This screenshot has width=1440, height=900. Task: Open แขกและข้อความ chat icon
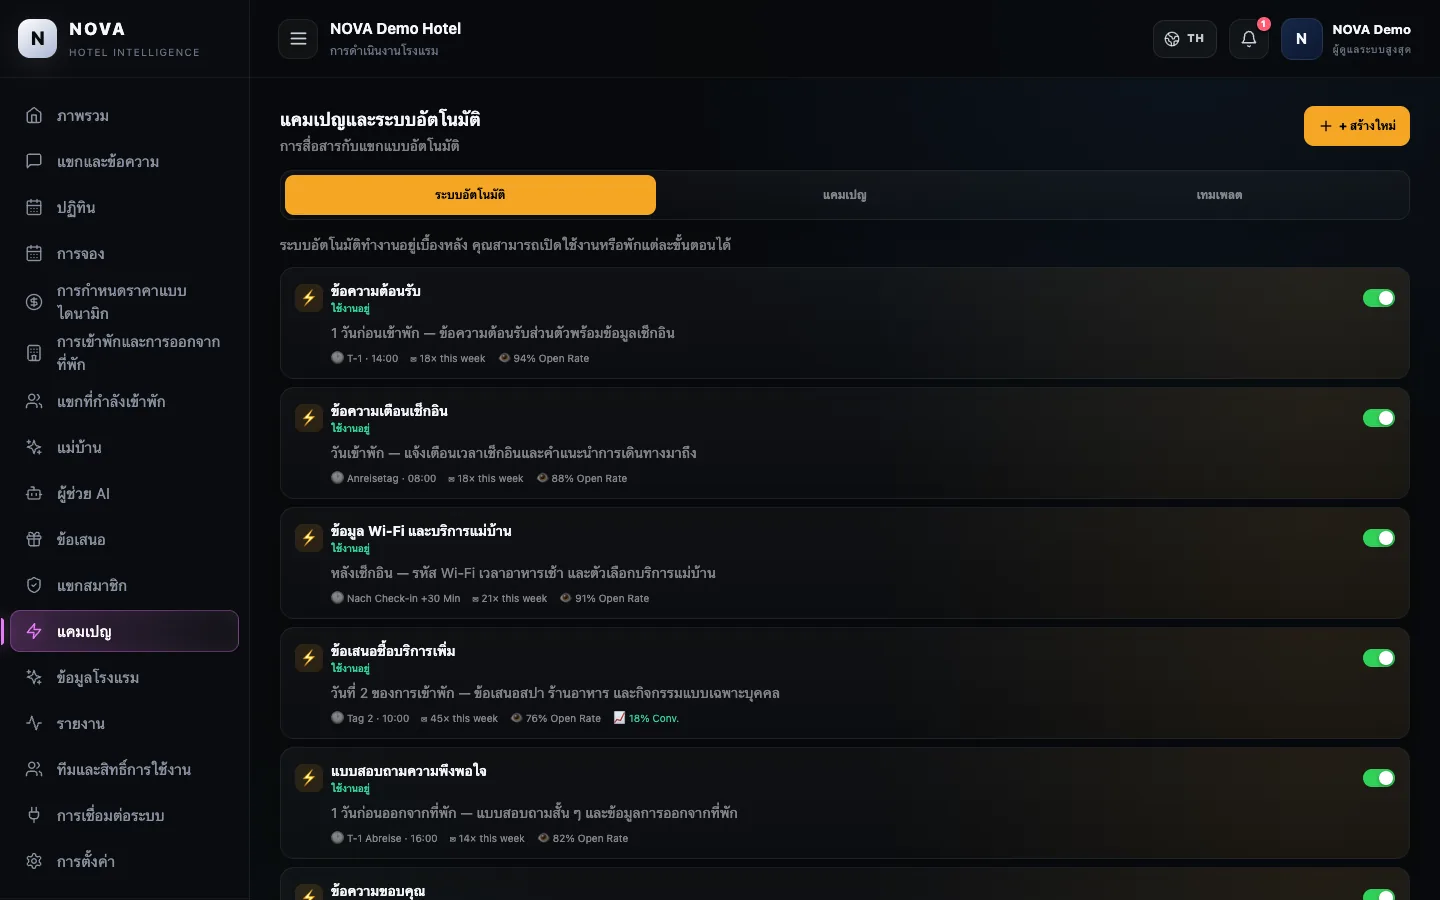tap(34, 161)
